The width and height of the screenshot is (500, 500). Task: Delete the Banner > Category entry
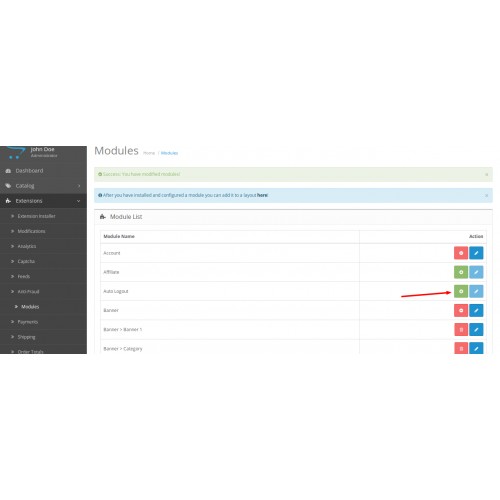coord(461,348)
